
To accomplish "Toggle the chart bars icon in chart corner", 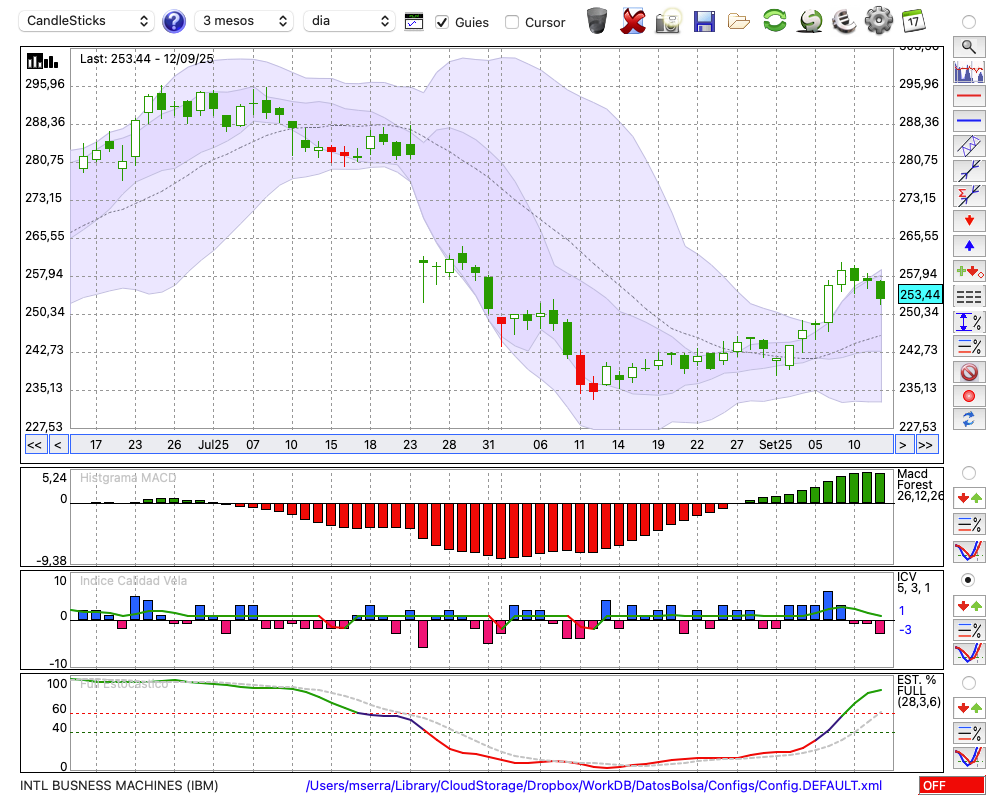I will (42, 61).
